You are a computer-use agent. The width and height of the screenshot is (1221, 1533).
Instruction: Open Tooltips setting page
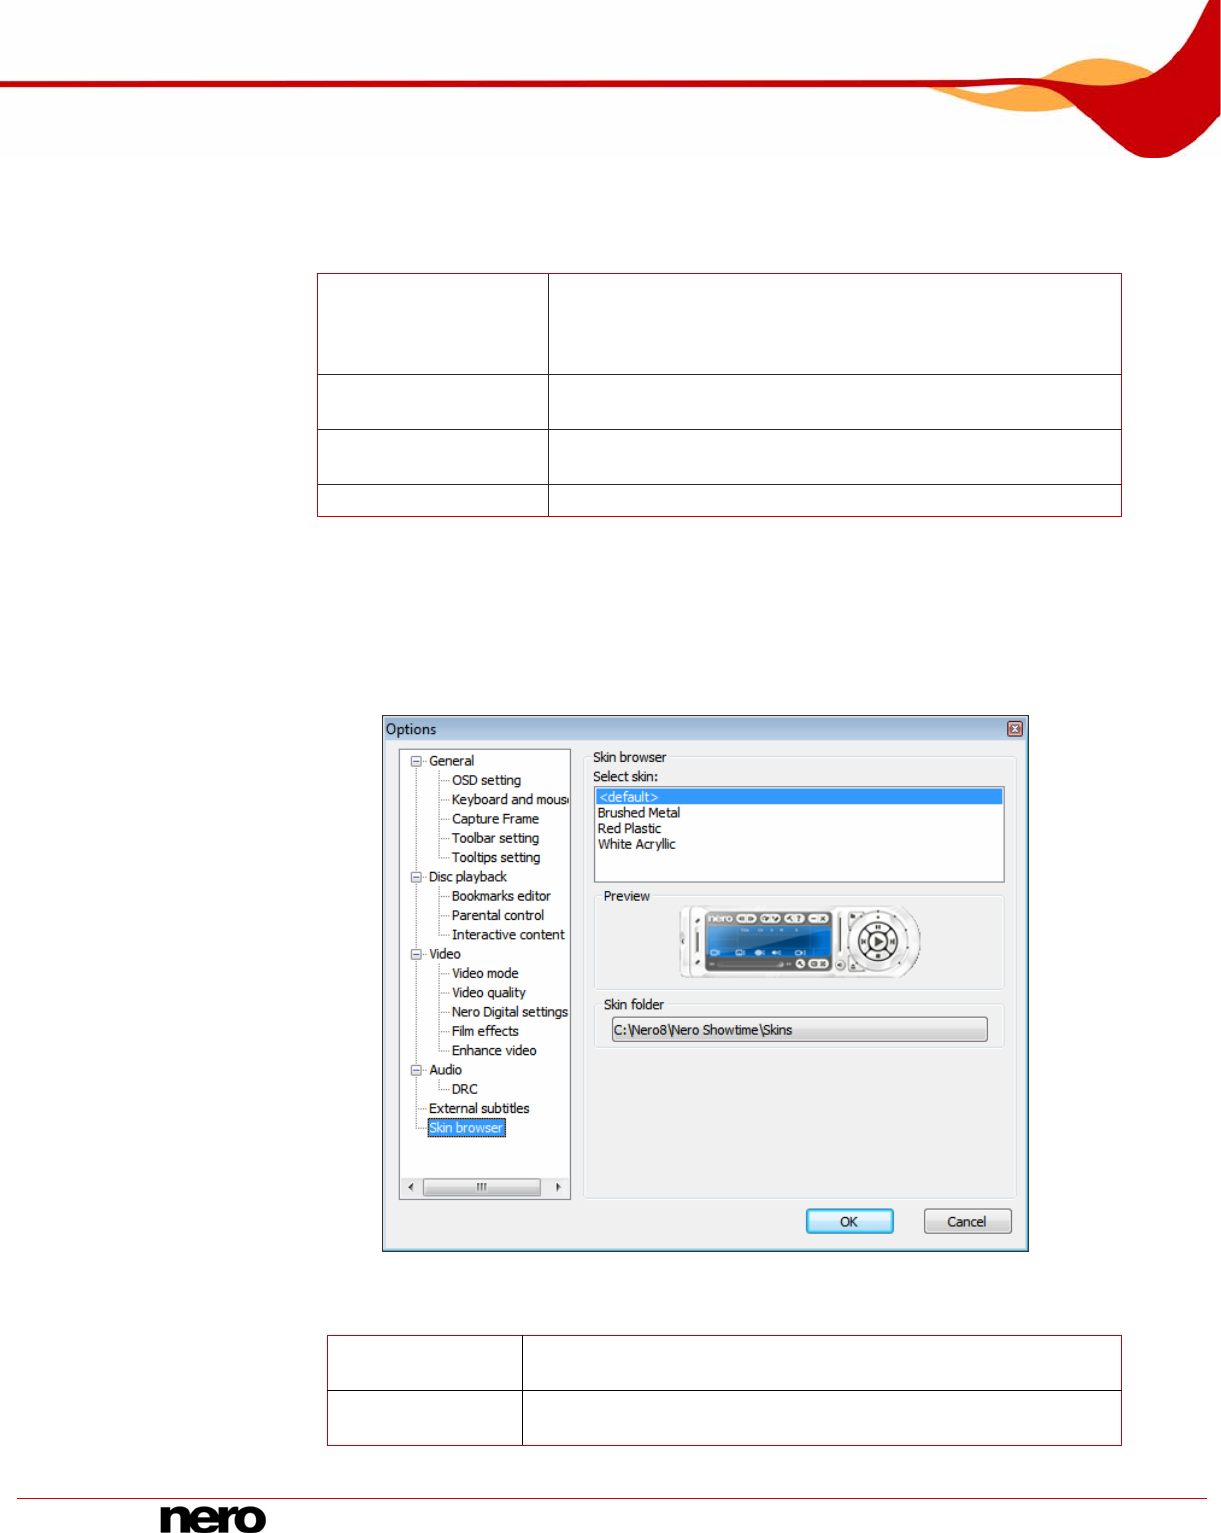point(495,857)
